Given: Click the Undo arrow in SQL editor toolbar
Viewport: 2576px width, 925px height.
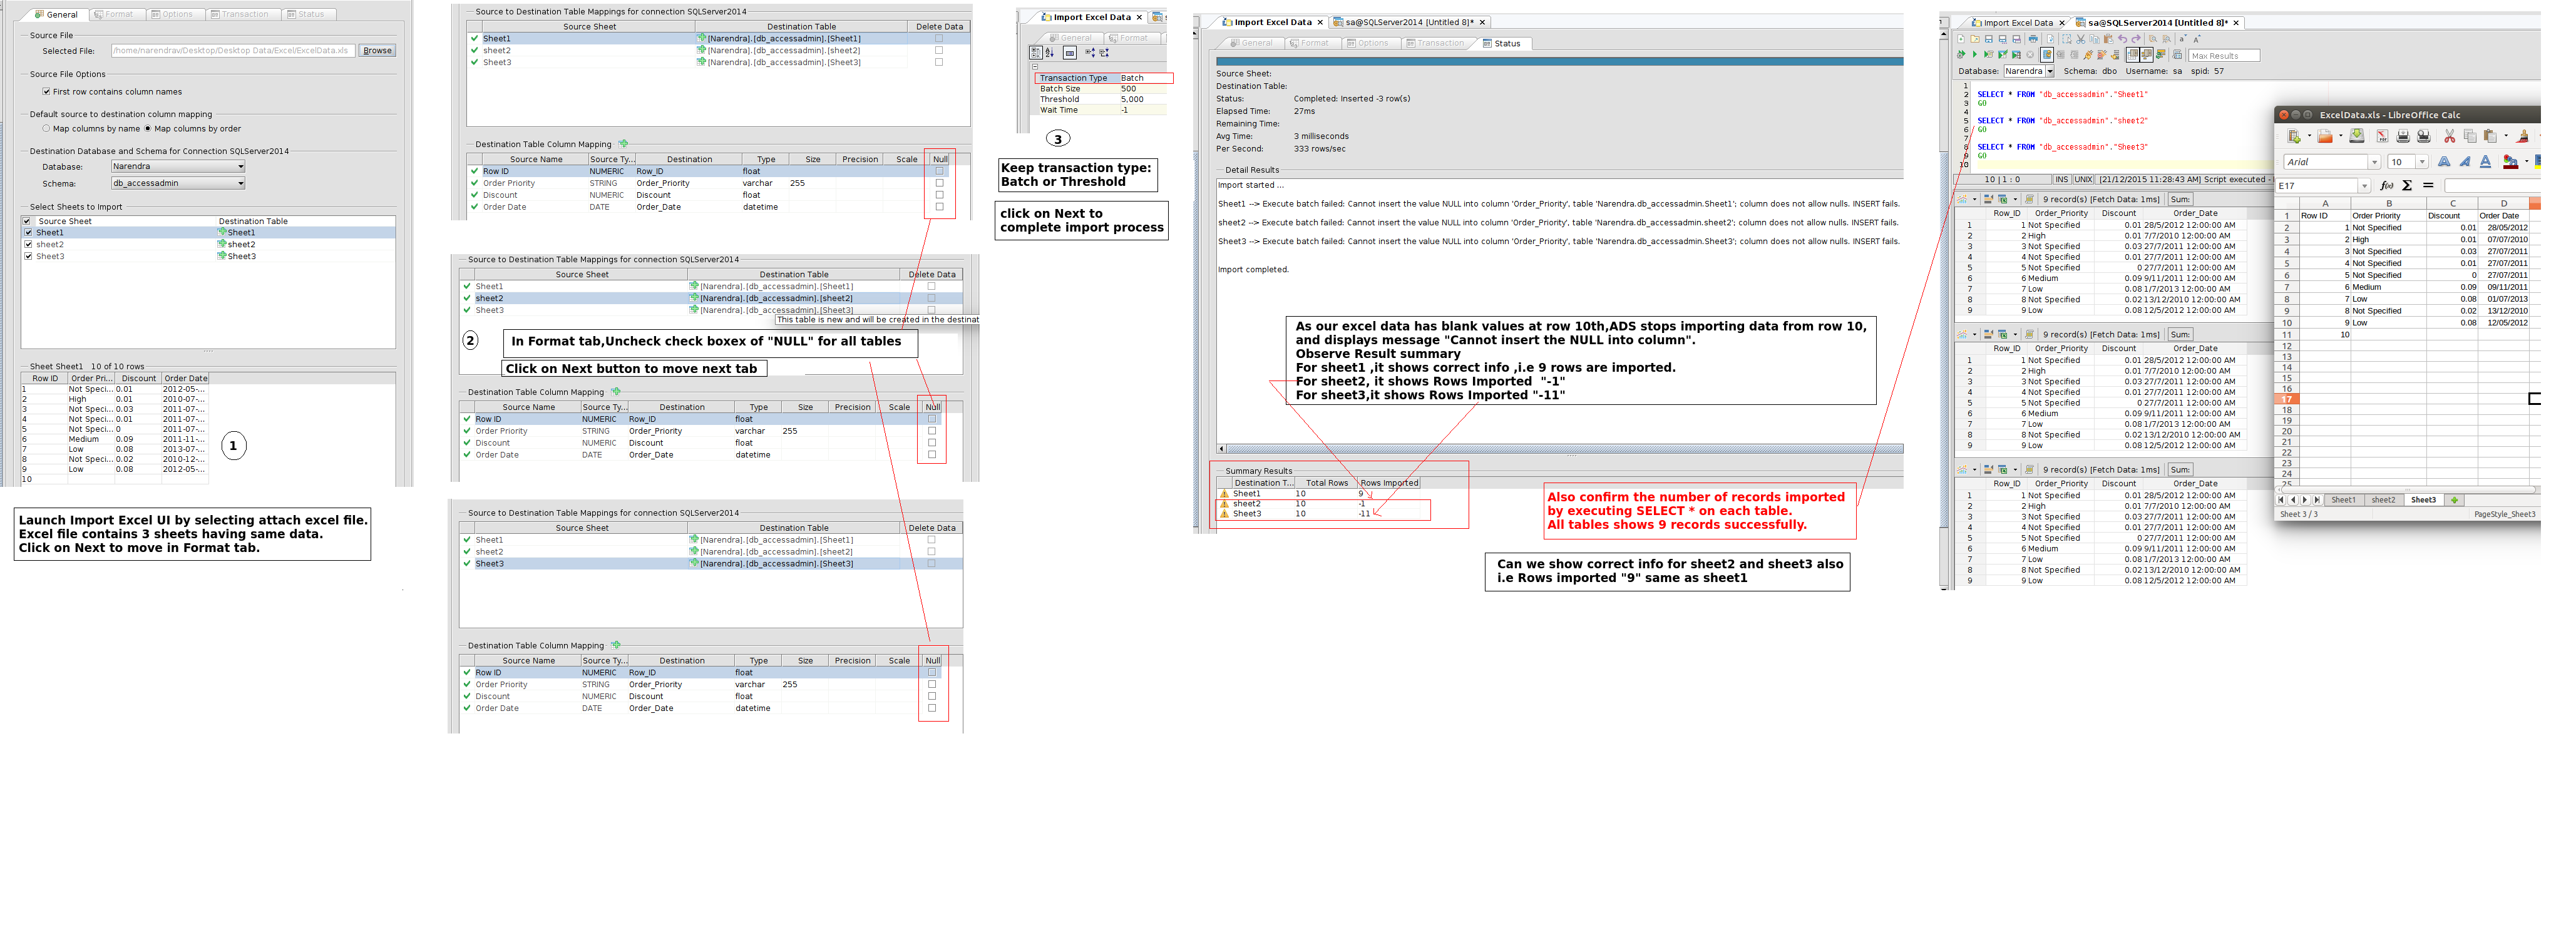Looking at the screenshot, I should pos(2123,39).
